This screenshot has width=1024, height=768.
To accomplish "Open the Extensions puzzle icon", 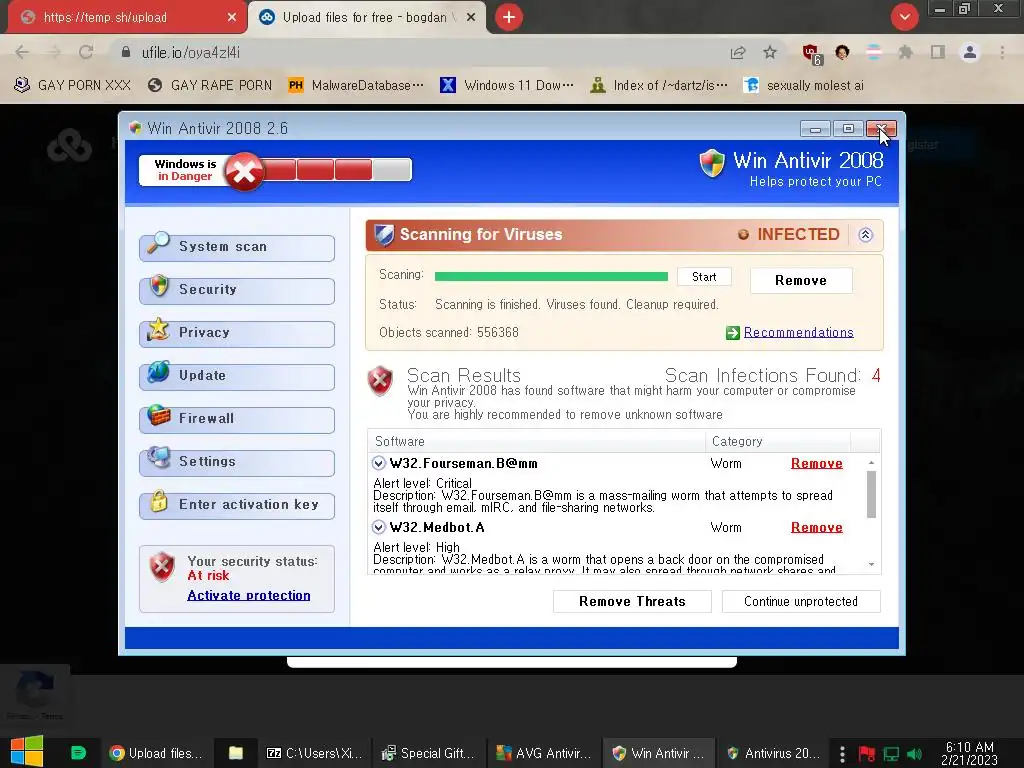I will tap(905, 52).
